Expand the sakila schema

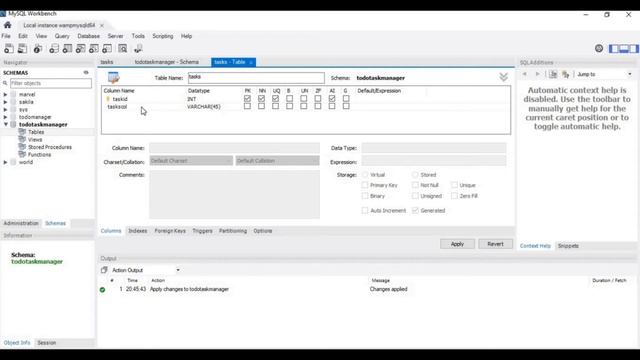(x=5, y=102)
